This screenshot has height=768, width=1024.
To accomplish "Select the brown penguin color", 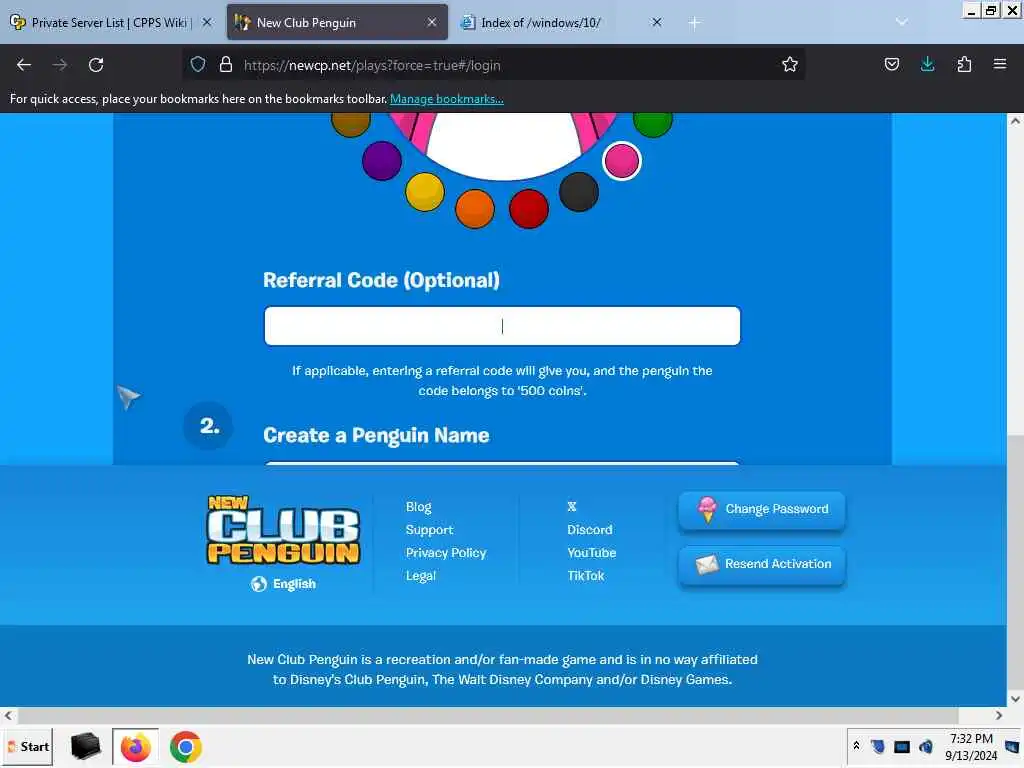I will click(x=351, y=123).
